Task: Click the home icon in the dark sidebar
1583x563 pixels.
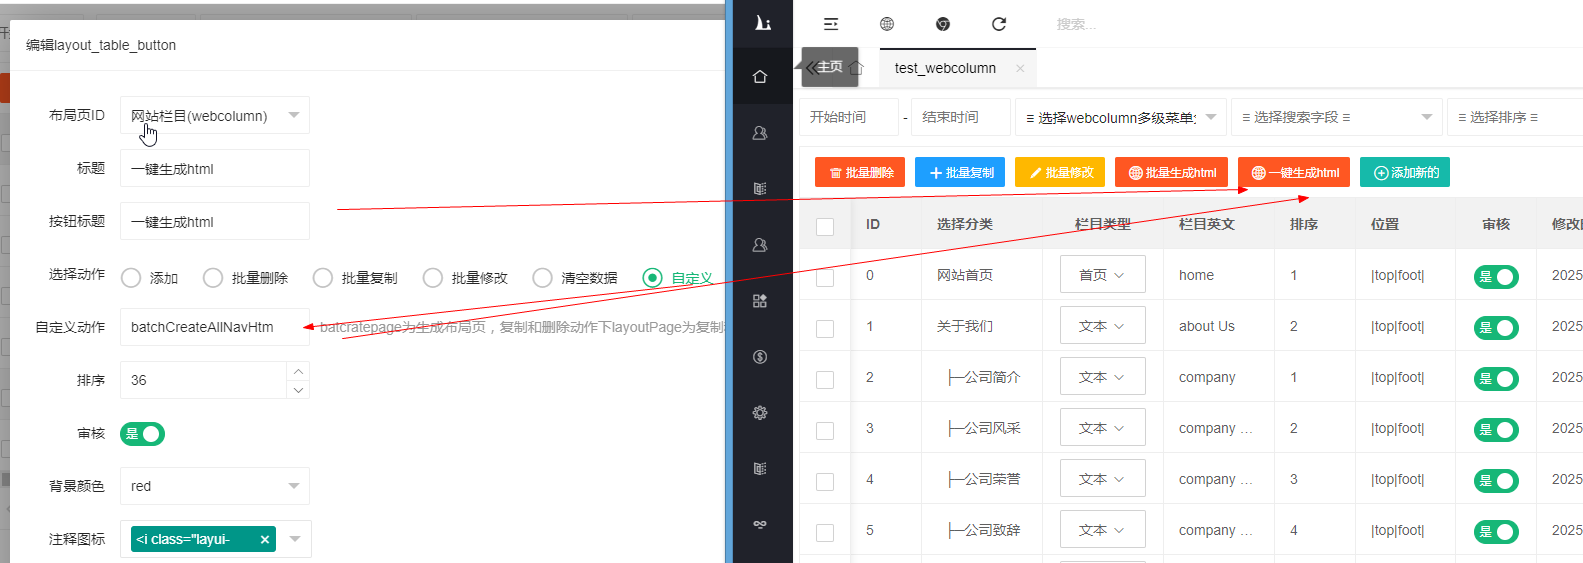Action: pyautogui.click(x=760, y=77)
